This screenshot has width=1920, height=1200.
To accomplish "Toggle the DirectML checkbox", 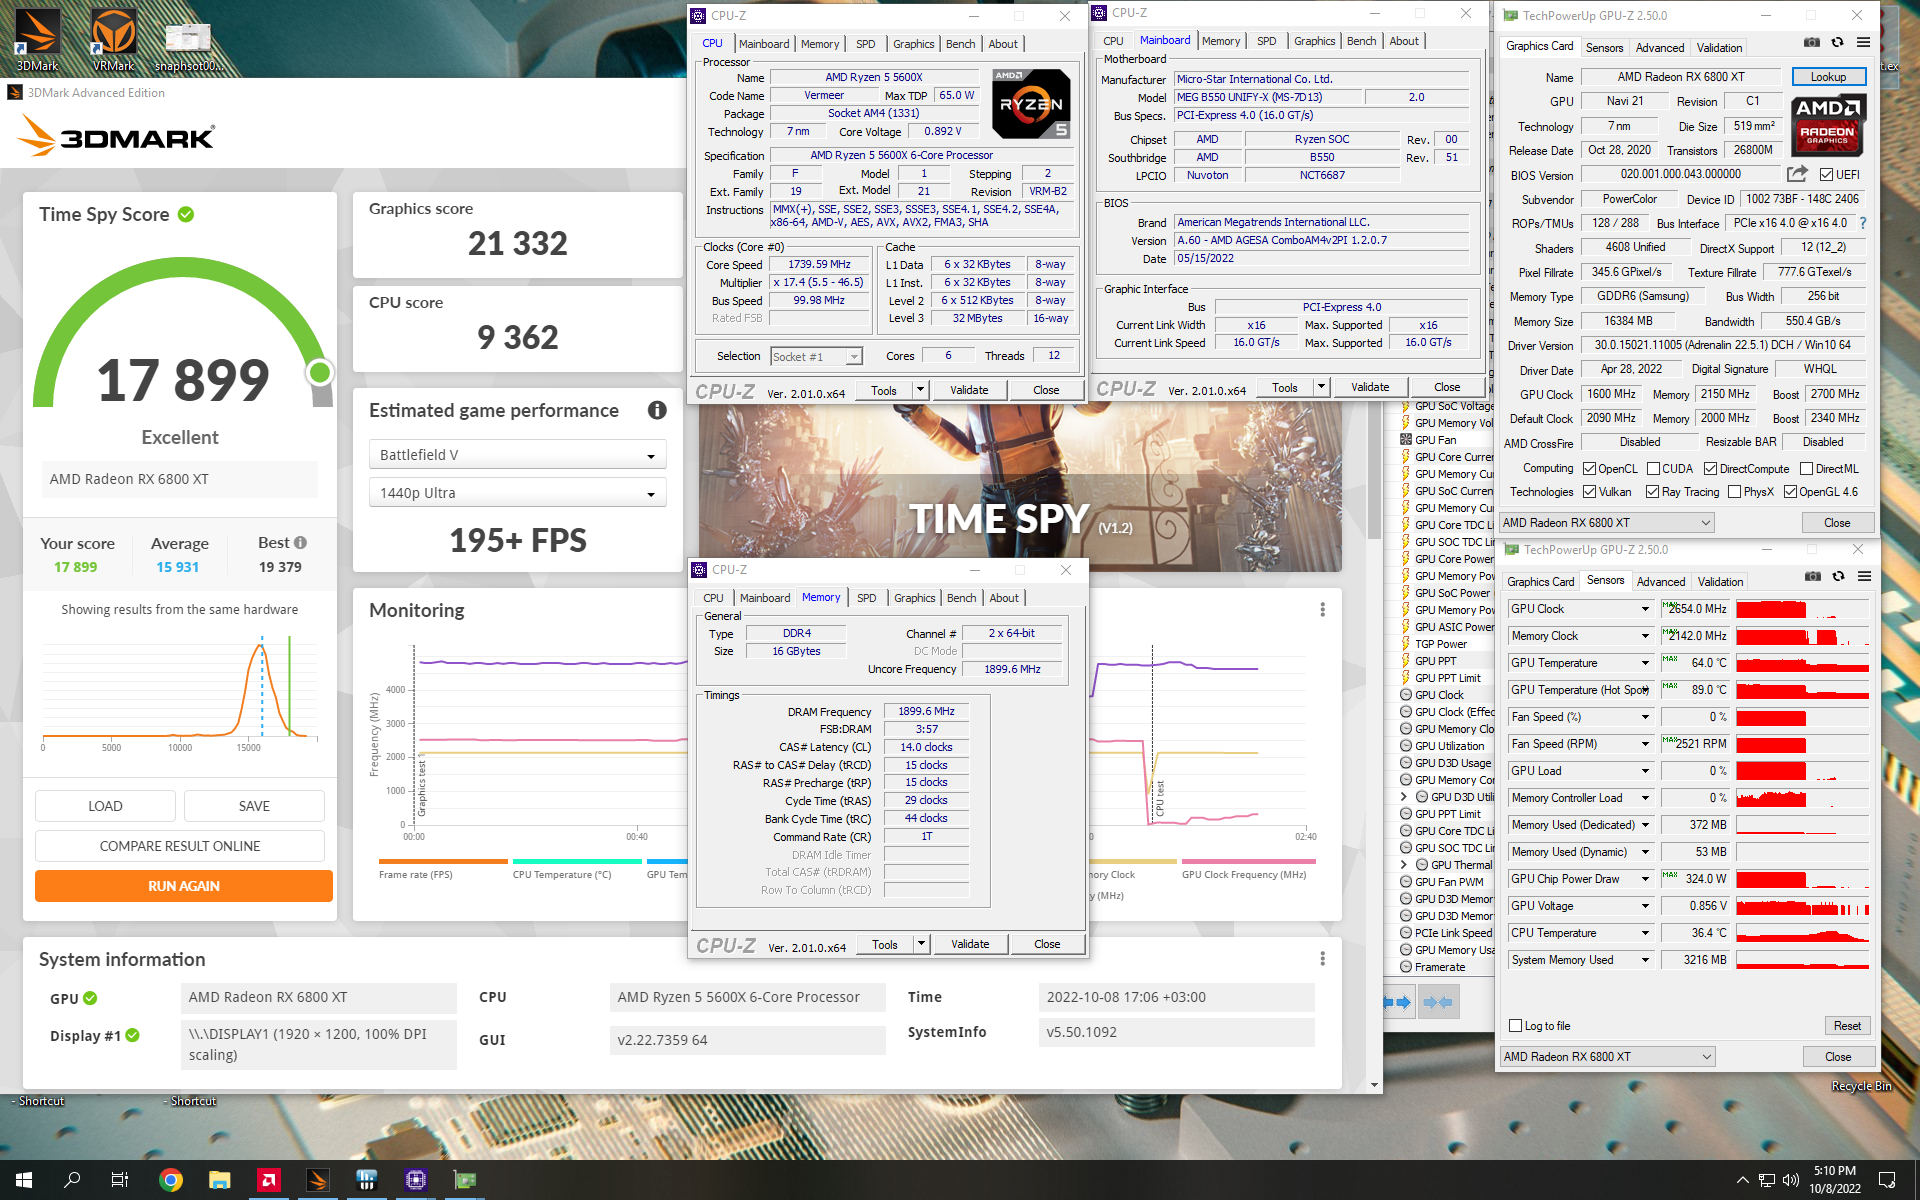I will (1806, 468).
